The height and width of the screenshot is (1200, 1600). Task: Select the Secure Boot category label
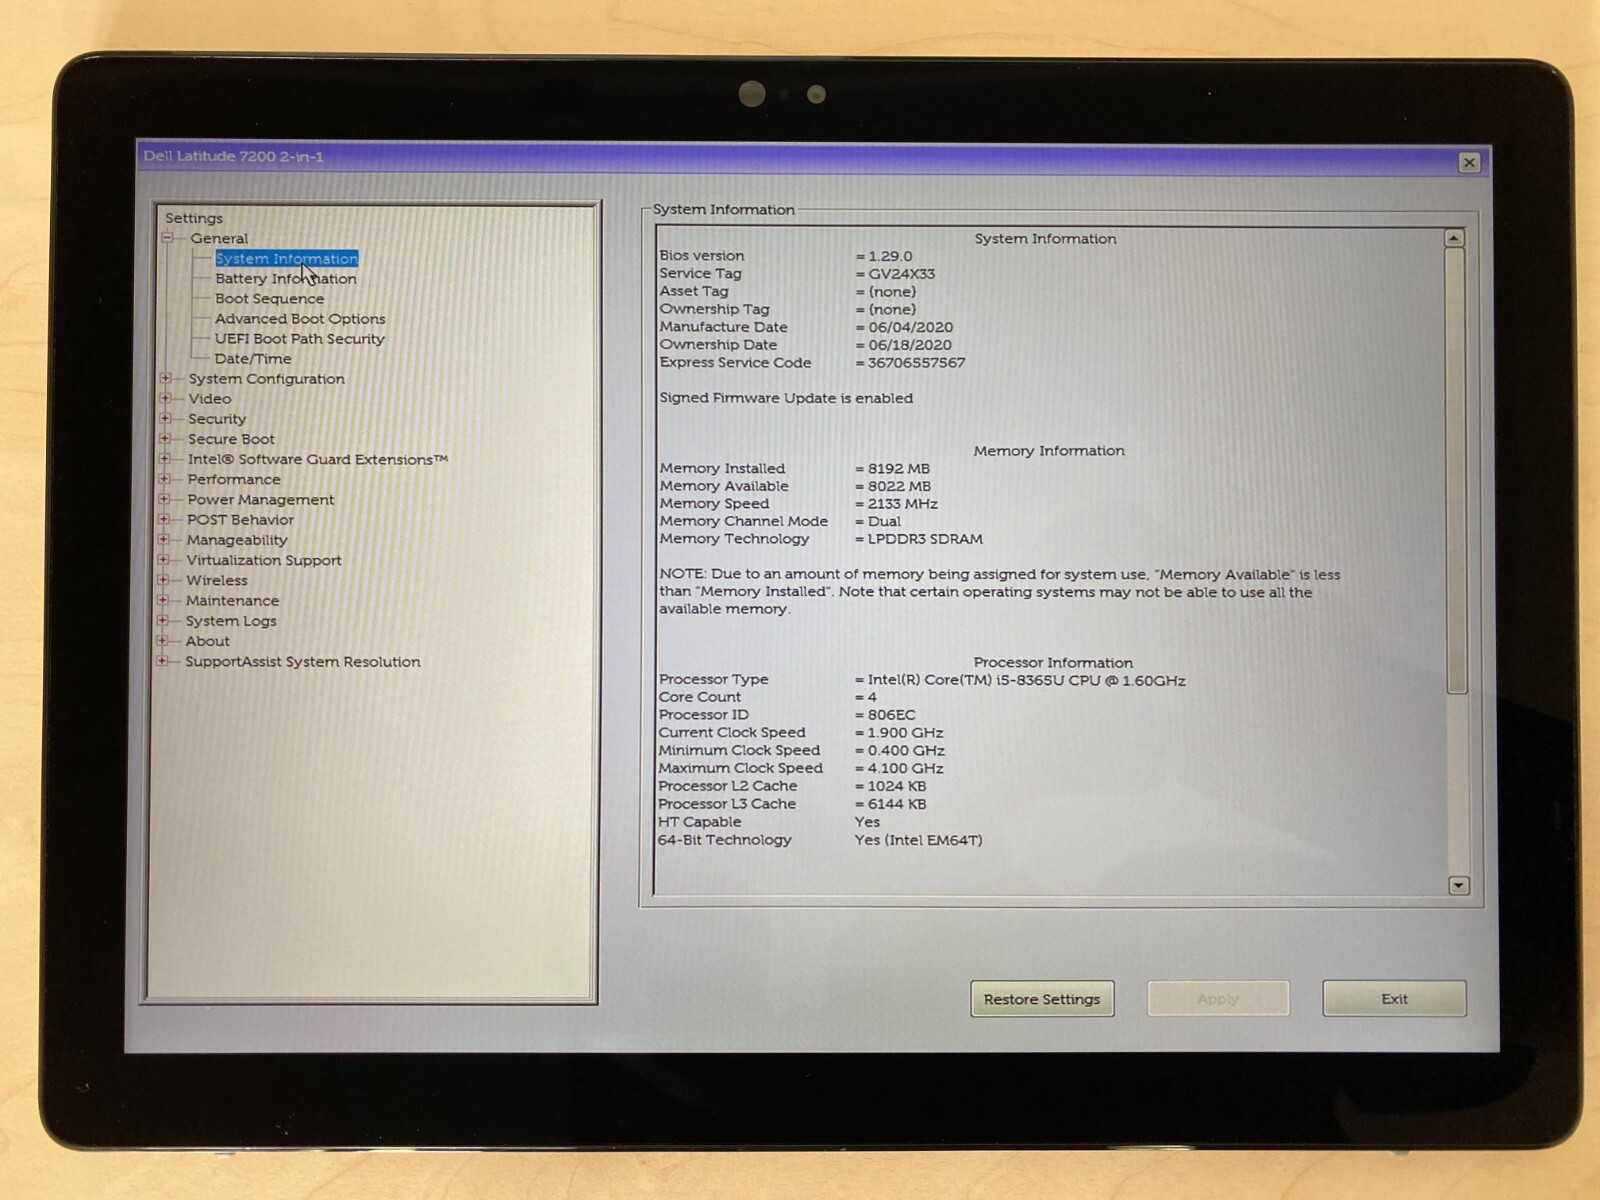[231, 438]
